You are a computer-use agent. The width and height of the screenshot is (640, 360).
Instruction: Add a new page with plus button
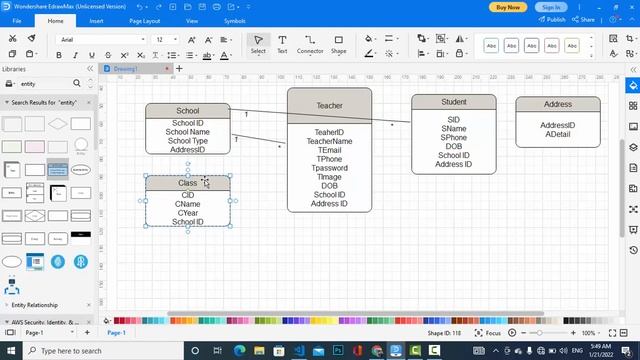click(x=87, y=333)
